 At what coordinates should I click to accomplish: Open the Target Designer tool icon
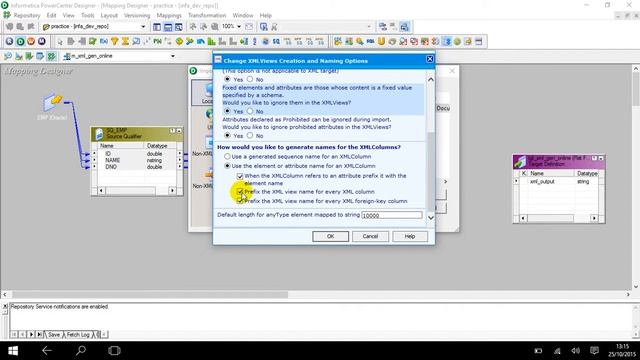[x=19, y=56]
